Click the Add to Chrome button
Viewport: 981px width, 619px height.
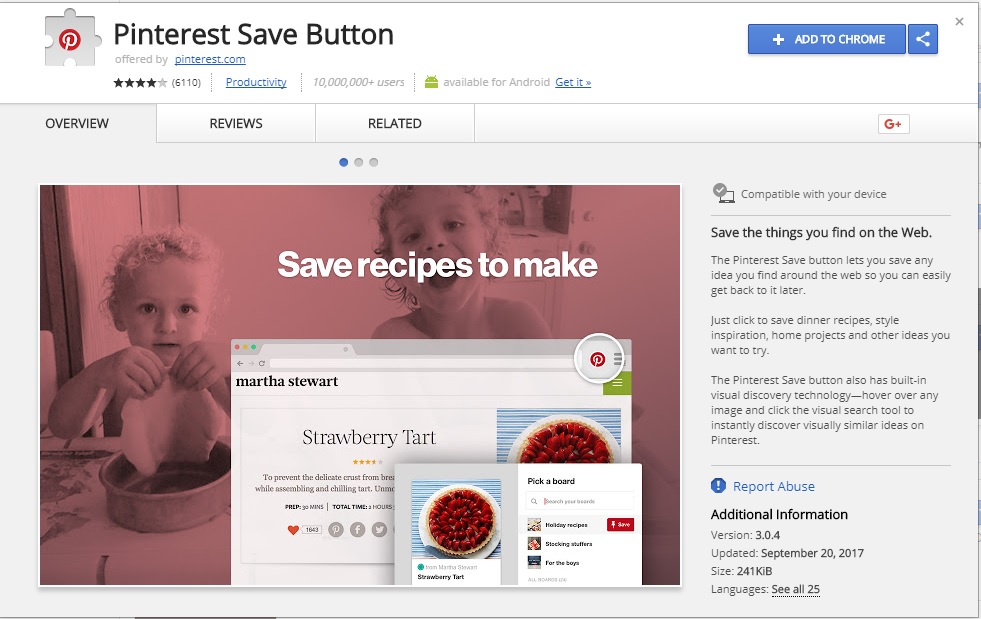[x=826, y=39]
